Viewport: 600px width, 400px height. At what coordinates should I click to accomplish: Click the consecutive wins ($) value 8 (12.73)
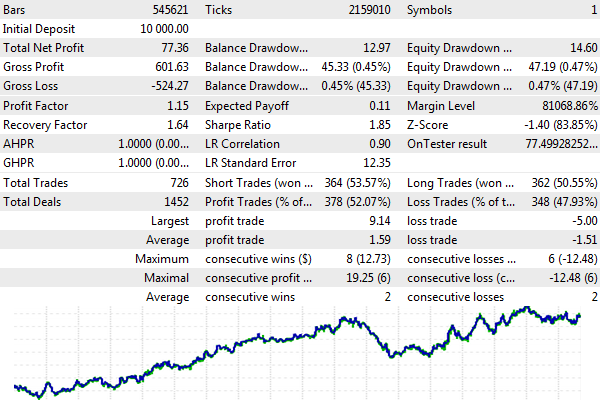368,259
